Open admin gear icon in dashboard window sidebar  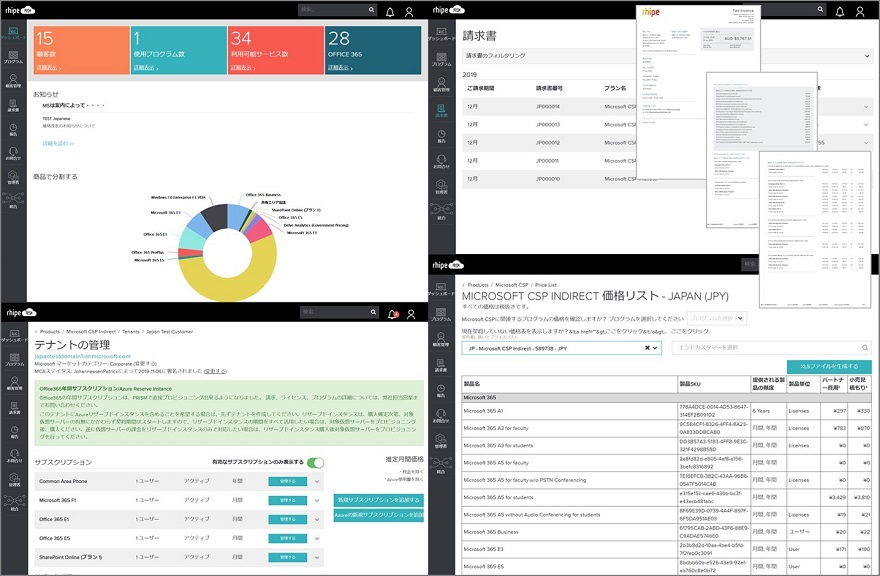[13, 177]
